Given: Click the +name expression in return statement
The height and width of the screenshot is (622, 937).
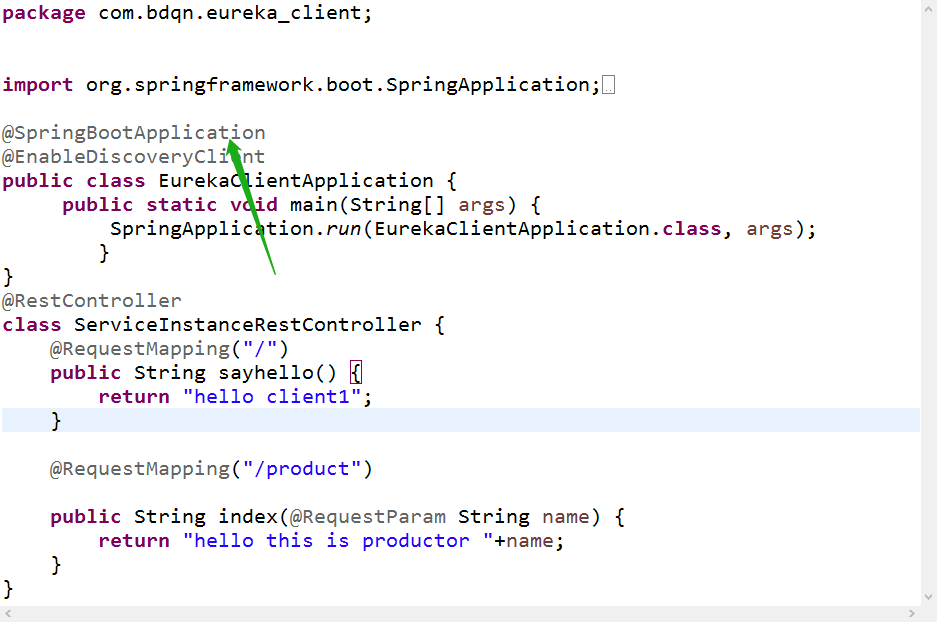Looking at the screenshot, I should (524, 541).
